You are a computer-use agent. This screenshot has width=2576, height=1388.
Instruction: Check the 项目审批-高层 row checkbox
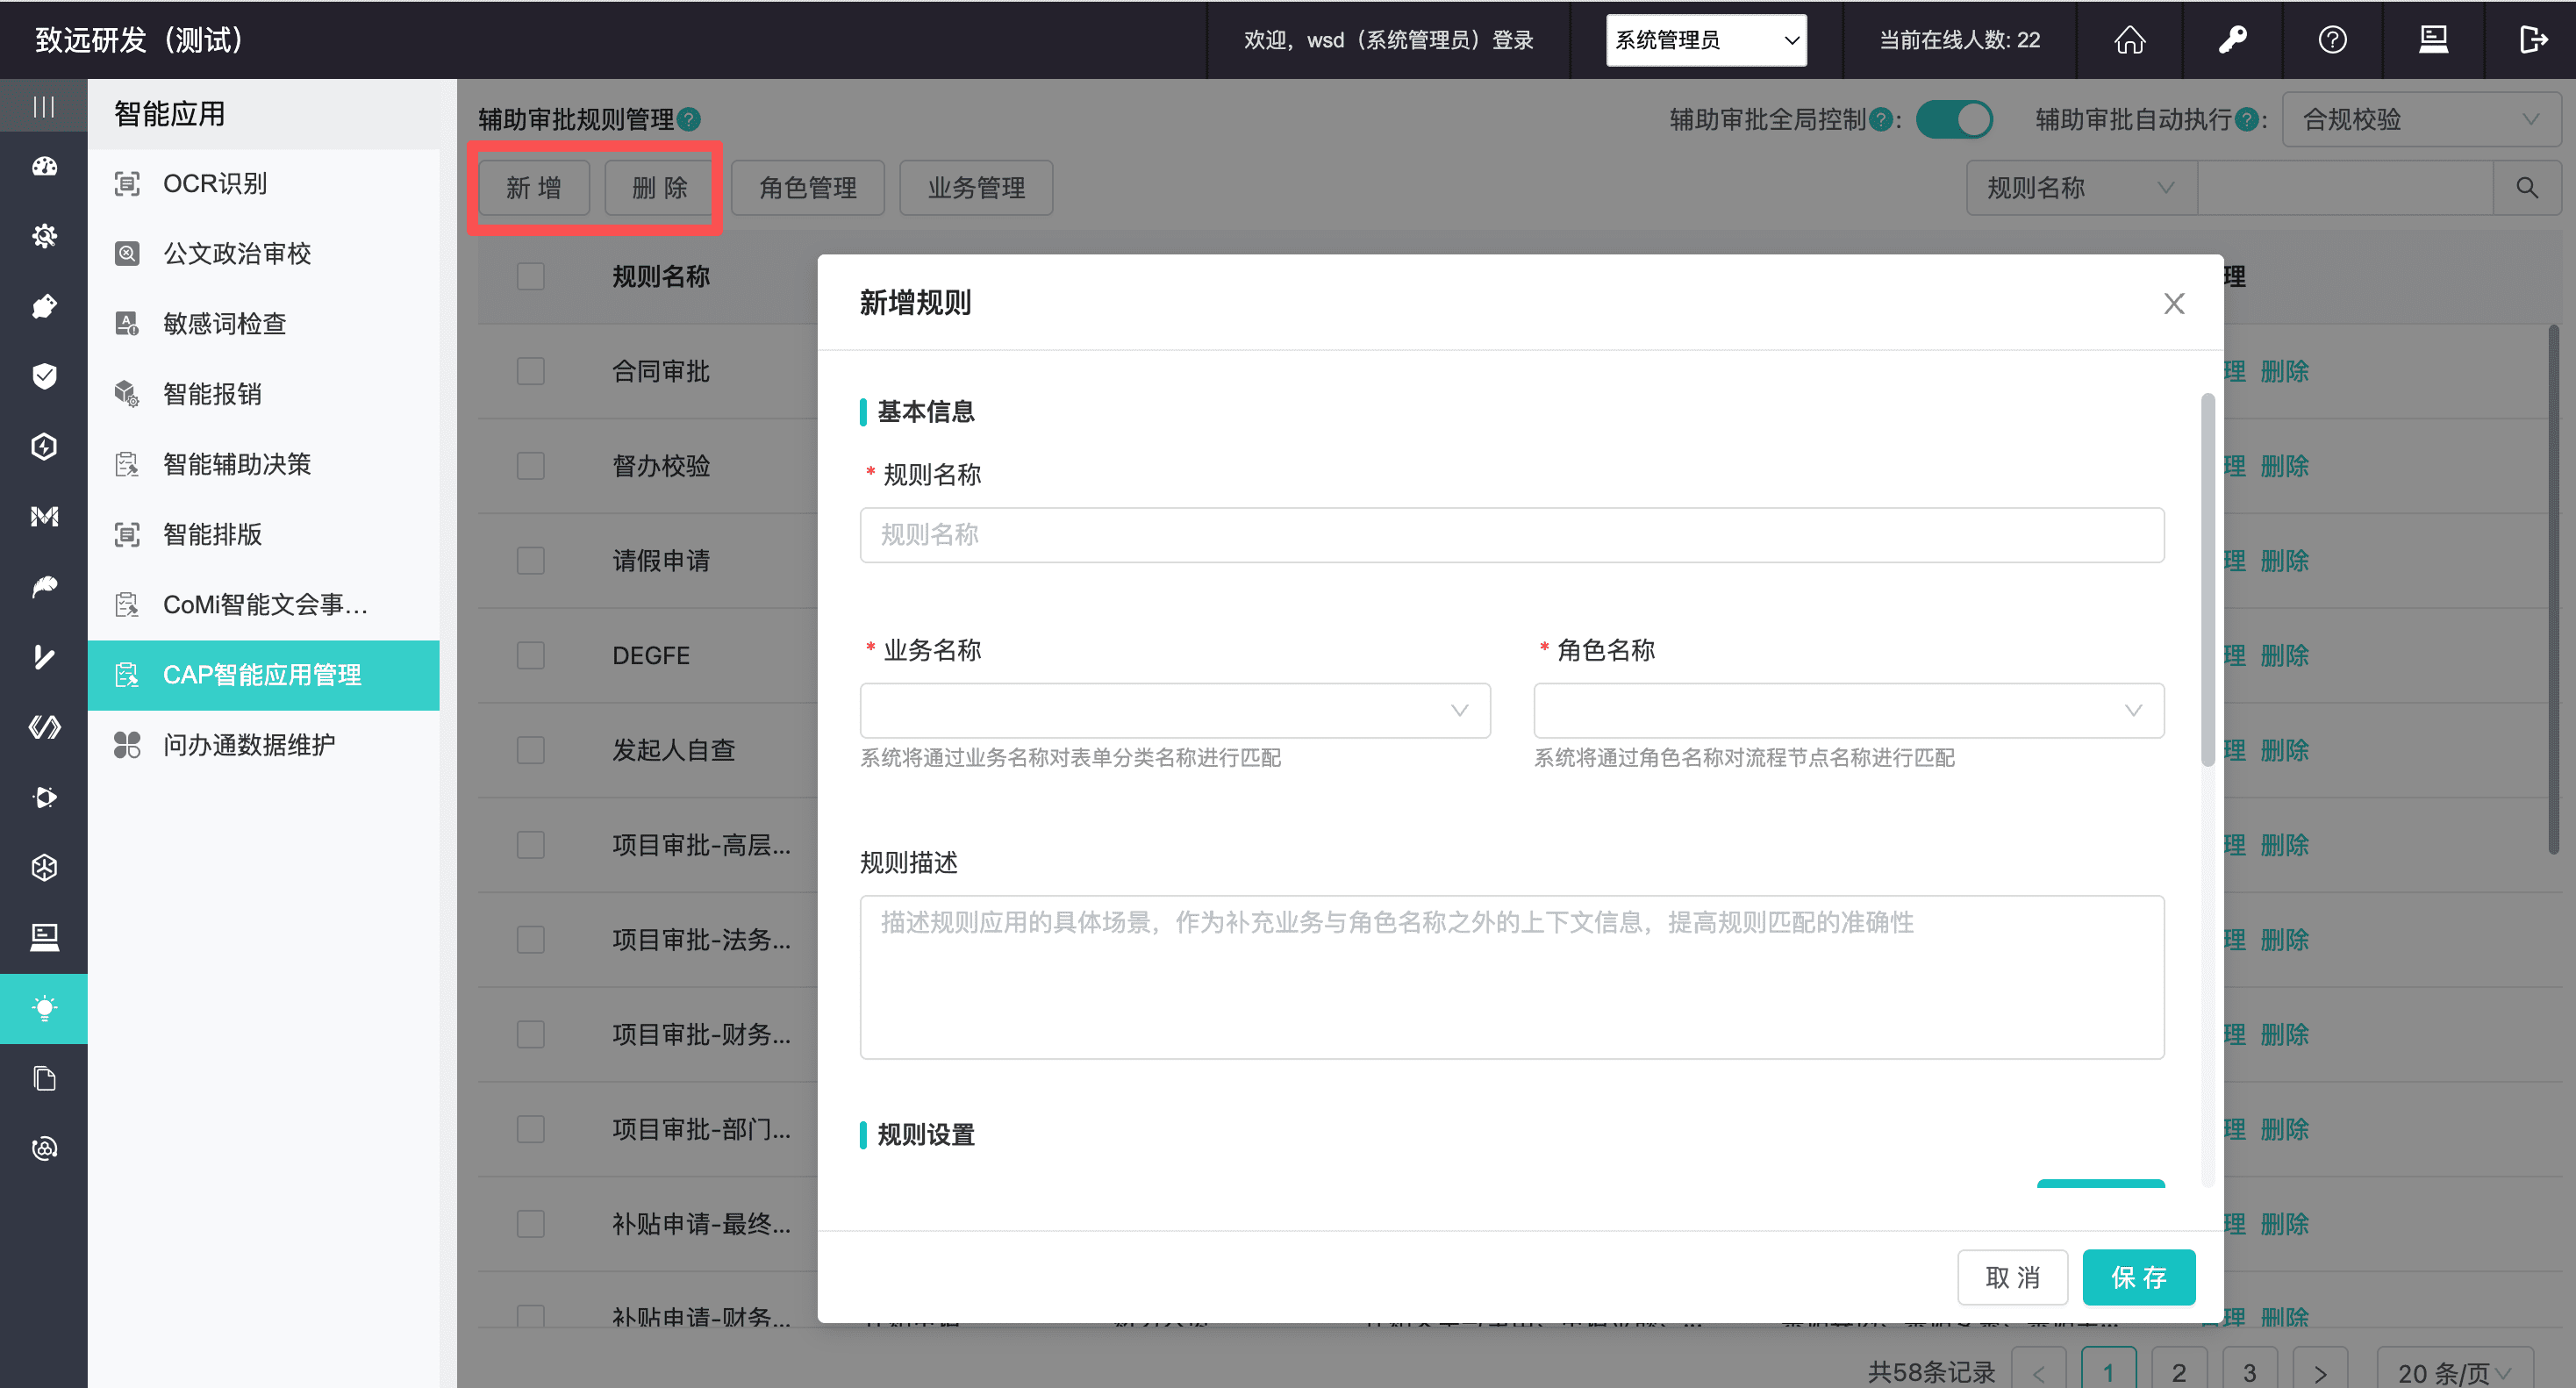pyautogui.click(x=531, y=845)
